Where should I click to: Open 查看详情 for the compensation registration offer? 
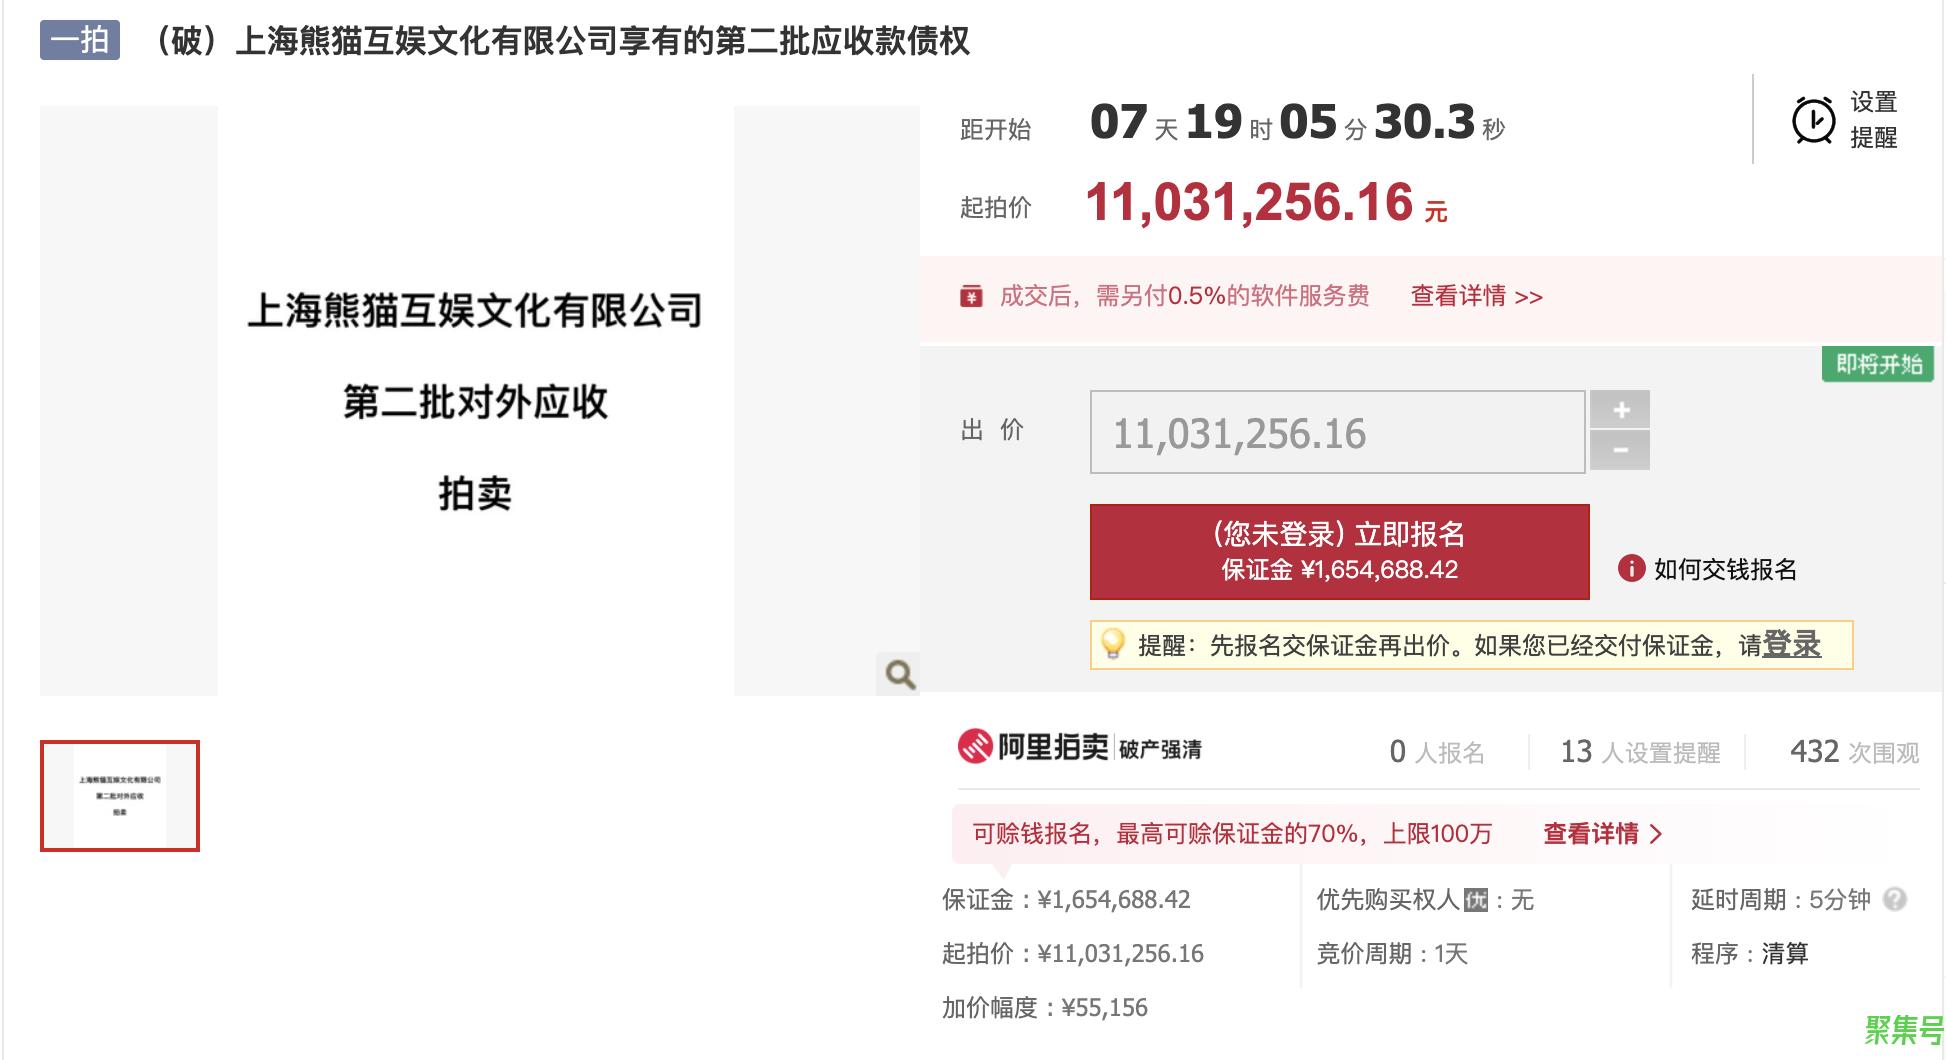[x=1602, y=833]
